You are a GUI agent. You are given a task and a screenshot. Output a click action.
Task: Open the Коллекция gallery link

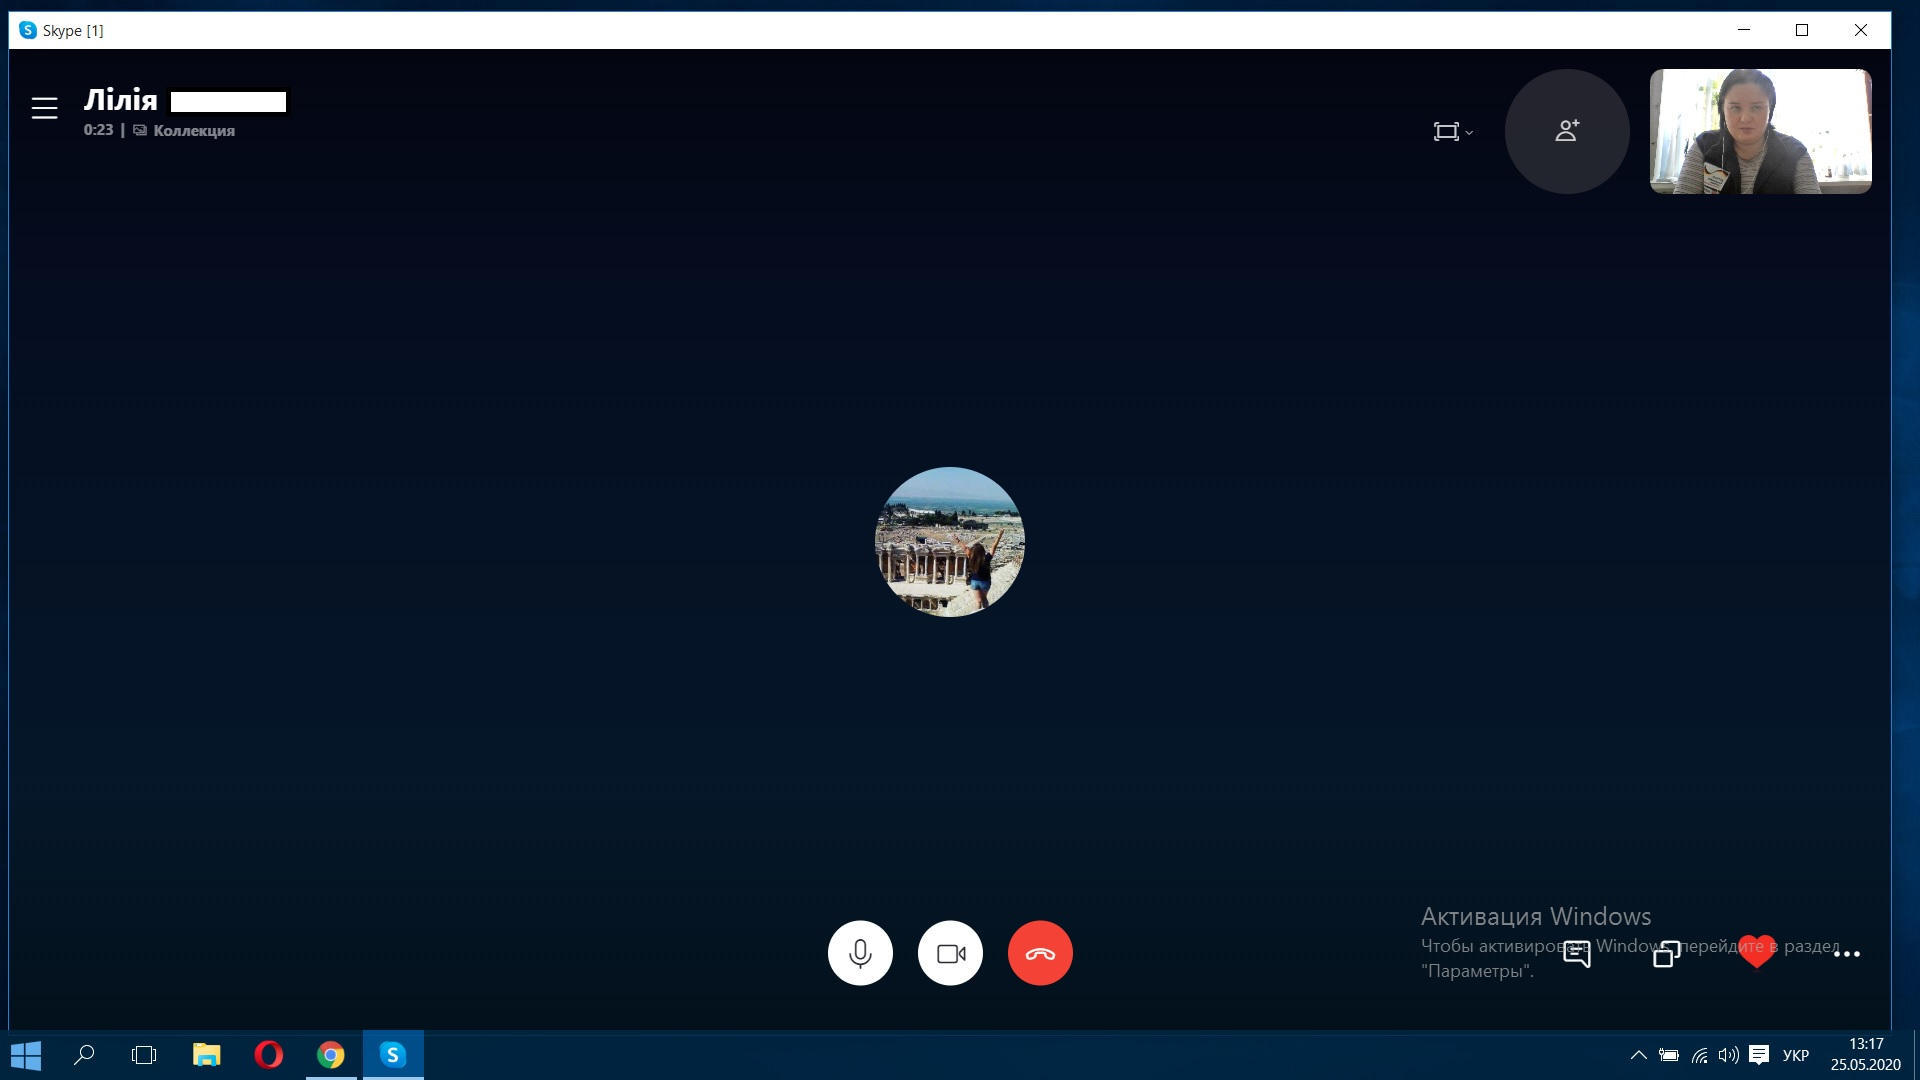(x=193, y=131)
